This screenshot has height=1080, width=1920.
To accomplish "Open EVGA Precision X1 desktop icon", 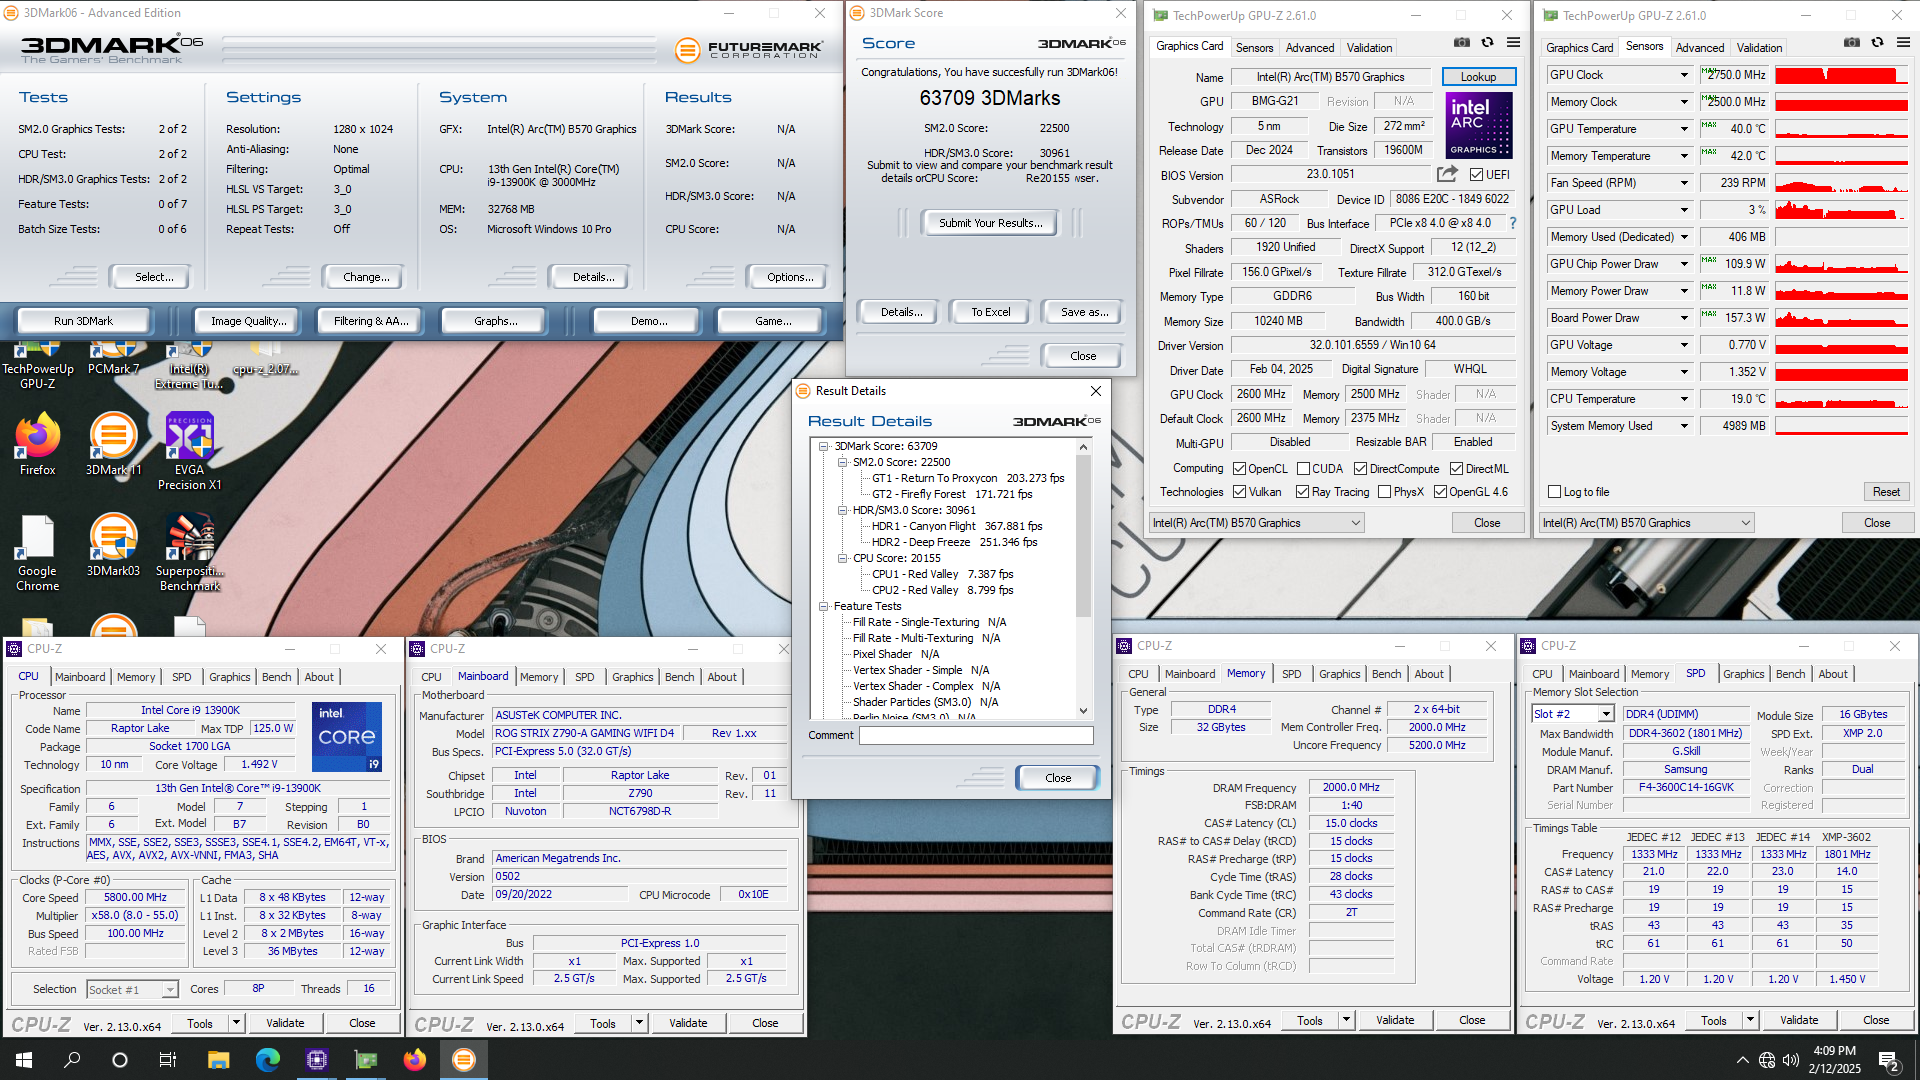I will click(x=189, y=452).
